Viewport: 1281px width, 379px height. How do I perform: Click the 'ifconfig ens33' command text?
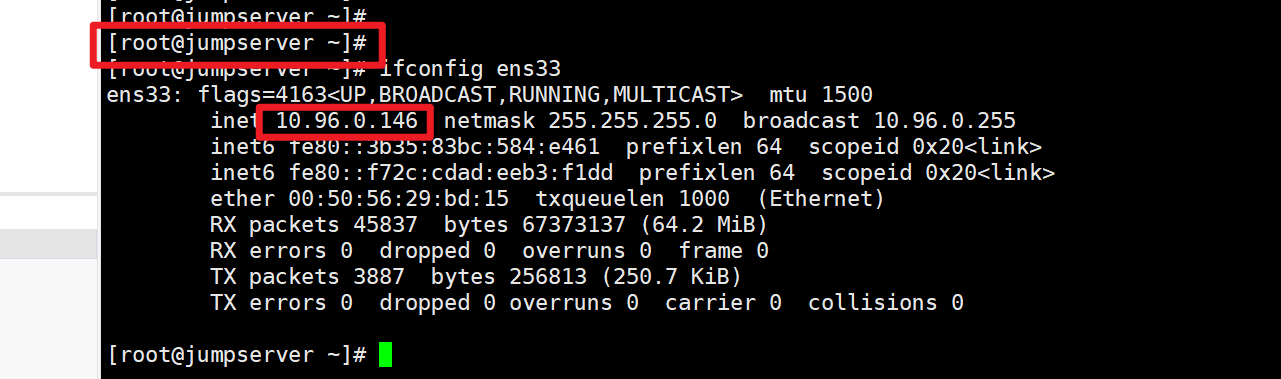(x=470, y=70)
